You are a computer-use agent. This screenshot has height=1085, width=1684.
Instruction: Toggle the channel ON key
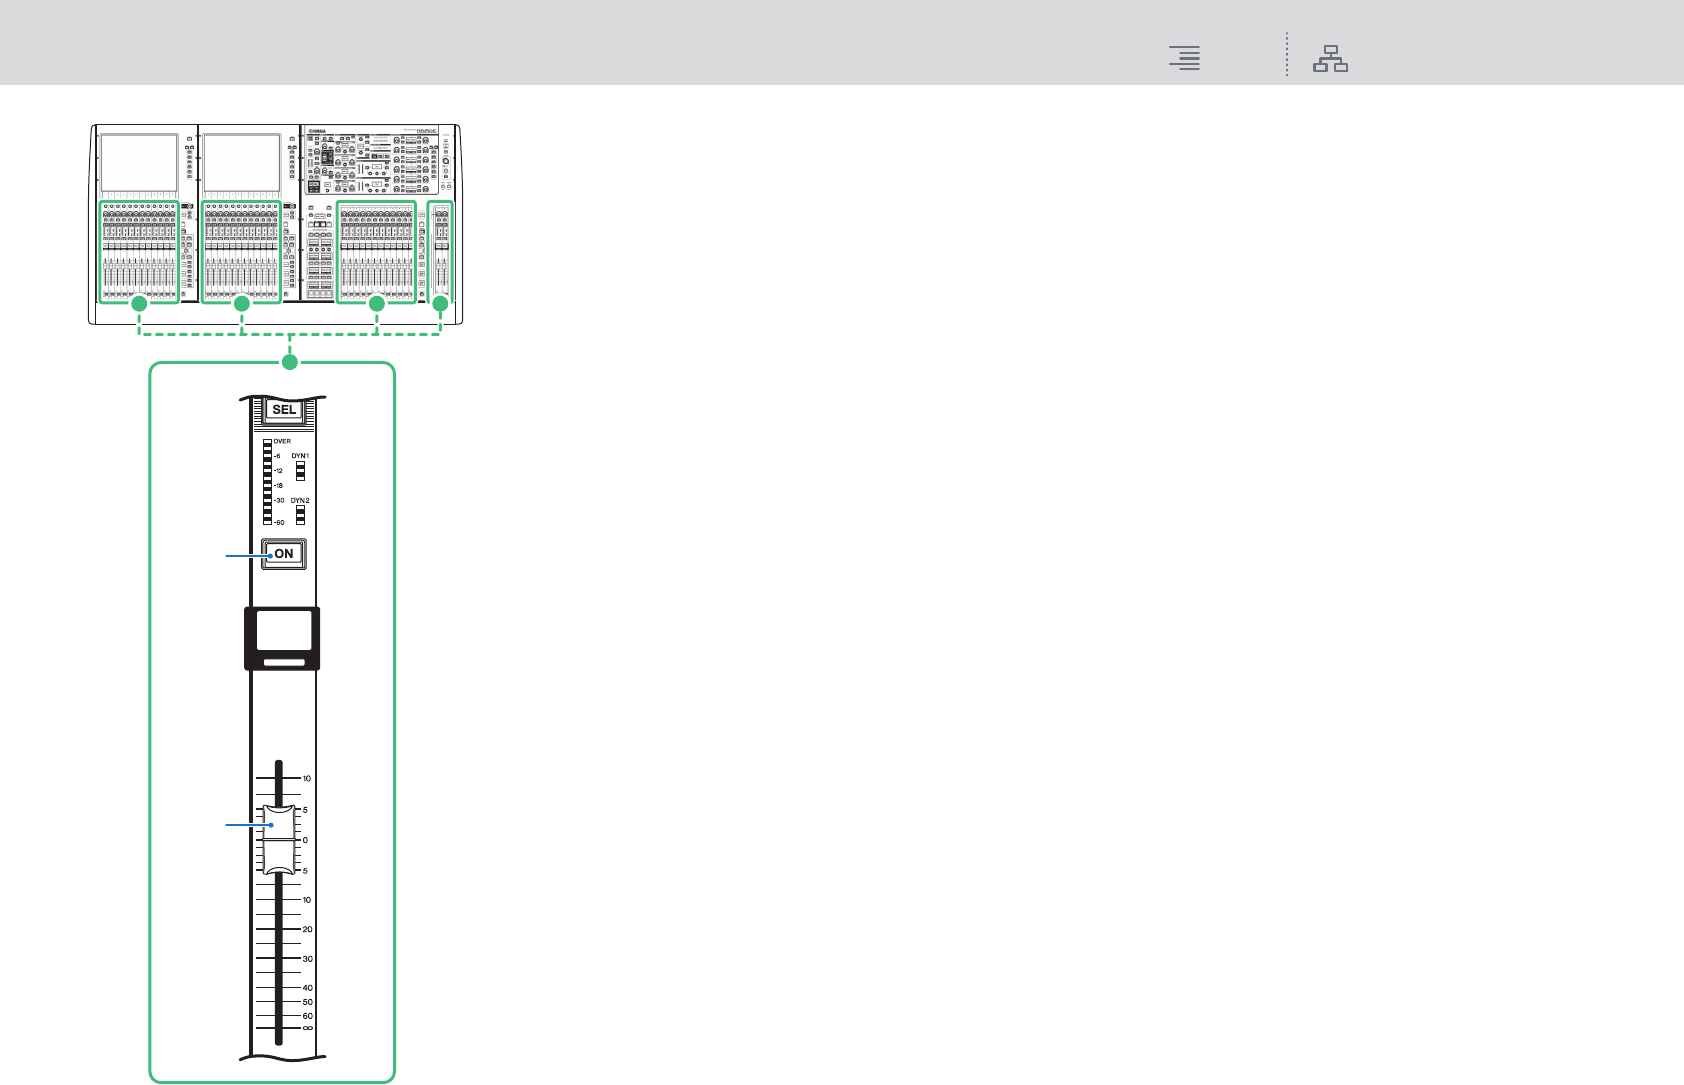tap(284, 554)
